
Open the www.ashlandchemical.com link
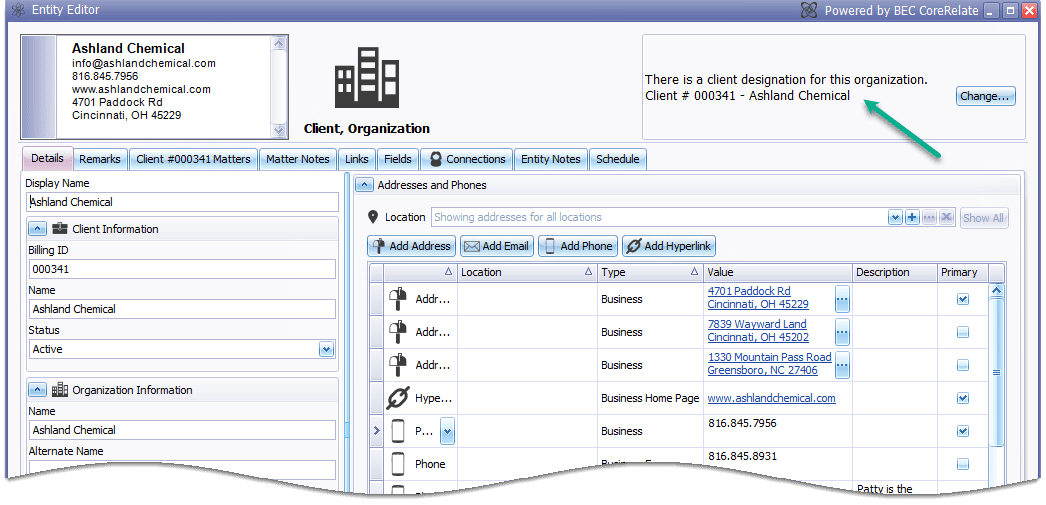(771, 398)
